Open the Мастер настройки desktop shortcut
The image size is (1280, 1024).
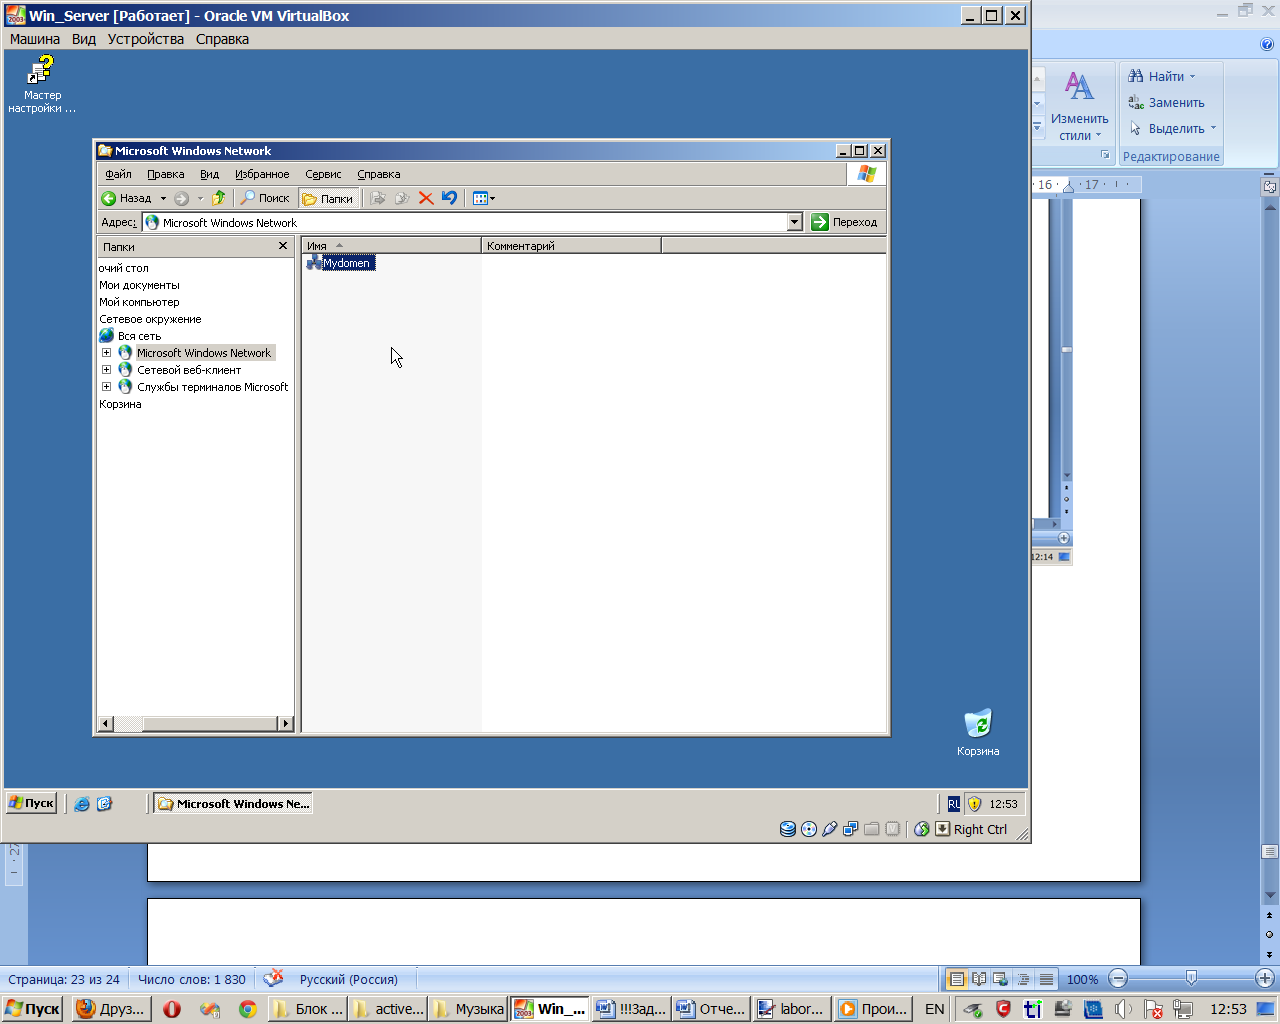pyautogui.click(x=41, y=84)
